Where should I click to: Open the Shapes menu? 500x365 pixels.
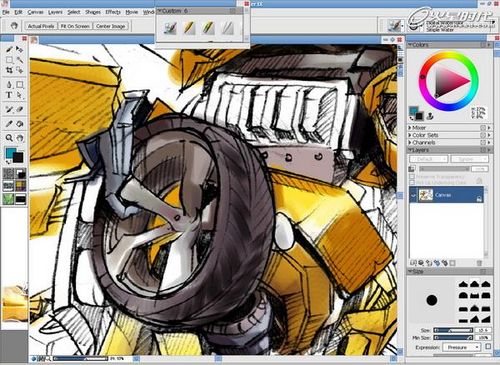[93, 12]
